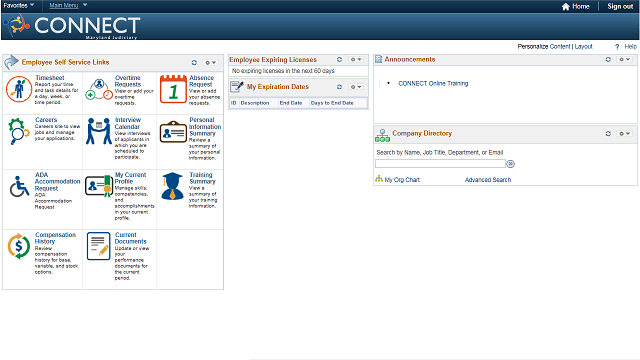Screen dimensions: 640x360
Task: Open the Interview Calendar text link
Action: point(128,123)
